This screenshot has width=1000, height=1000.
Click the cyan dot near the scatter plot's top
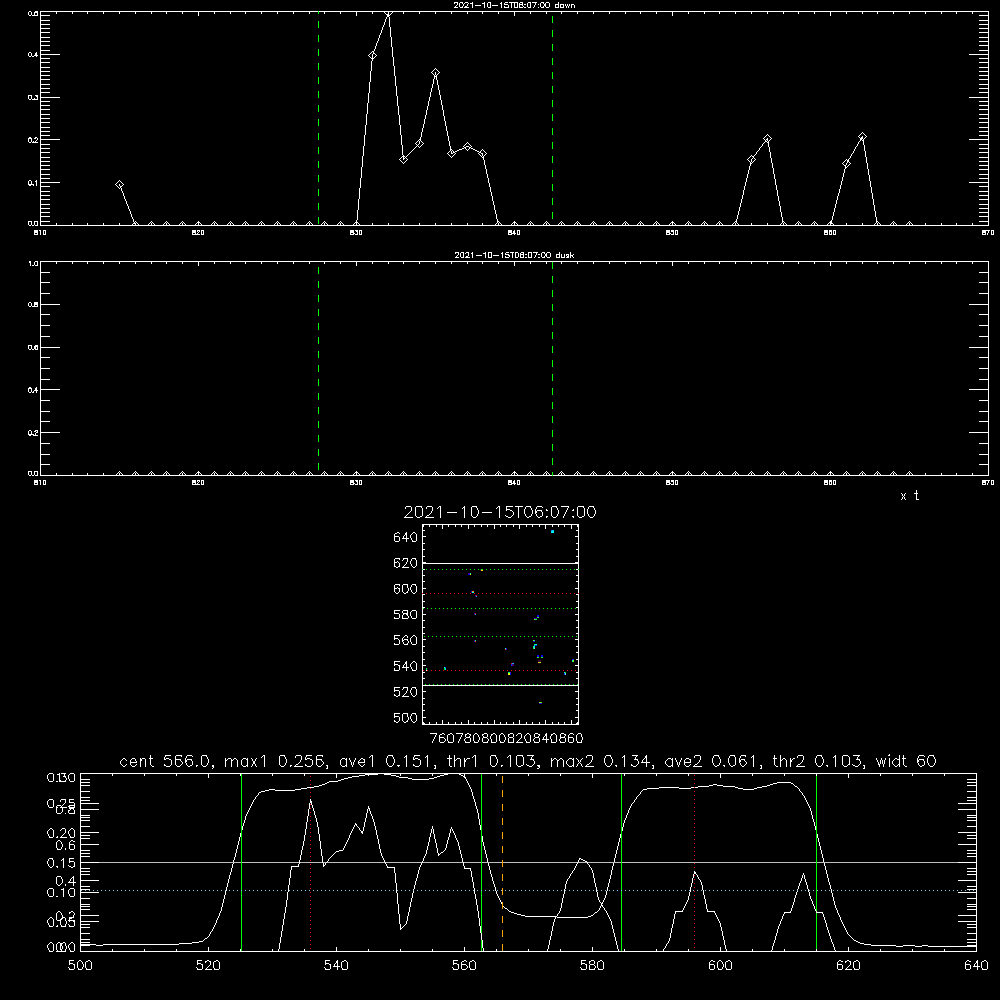[x=552, y=531]
